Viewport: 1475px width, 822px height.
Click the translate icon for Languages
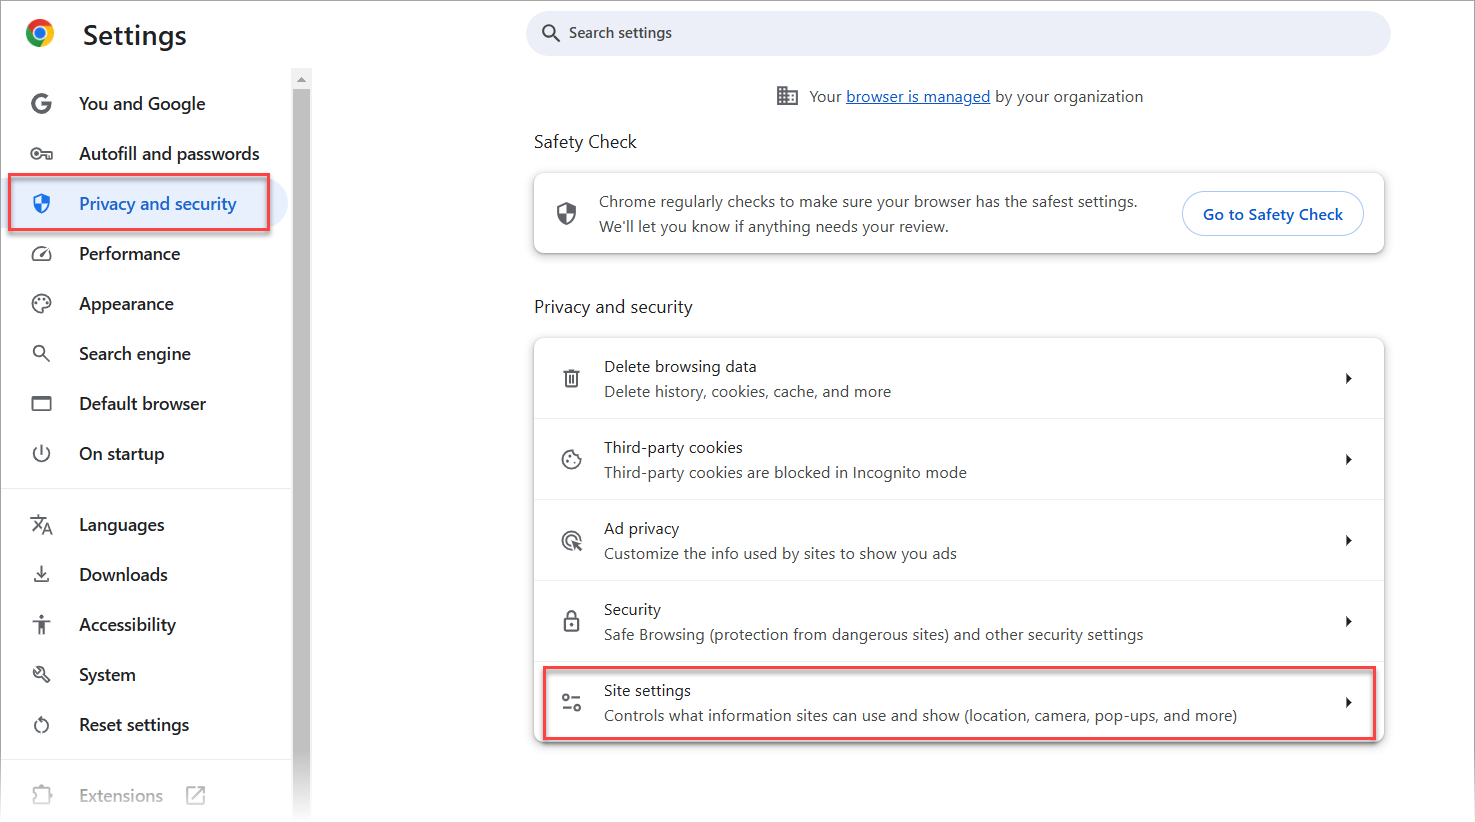(41, 525)
